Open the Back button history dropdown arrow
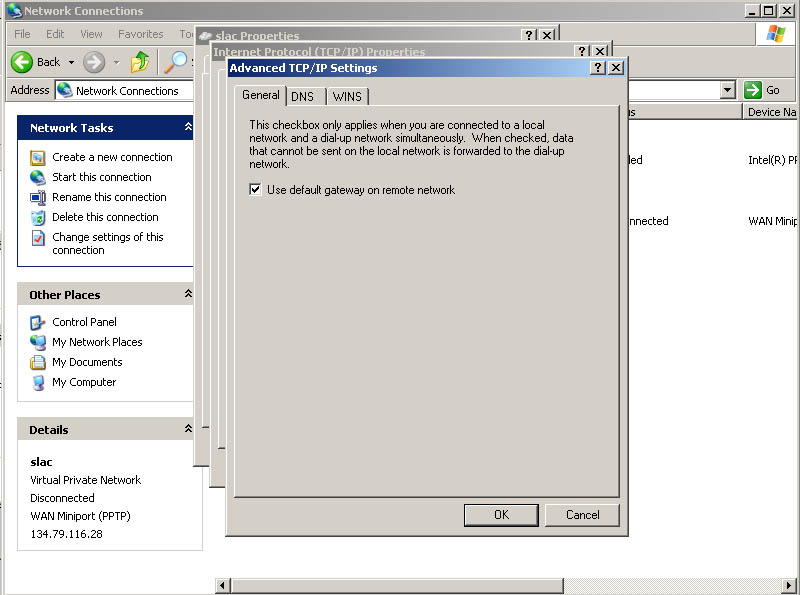The width and height of the screenshot is (800, 595). click(71, 62)
